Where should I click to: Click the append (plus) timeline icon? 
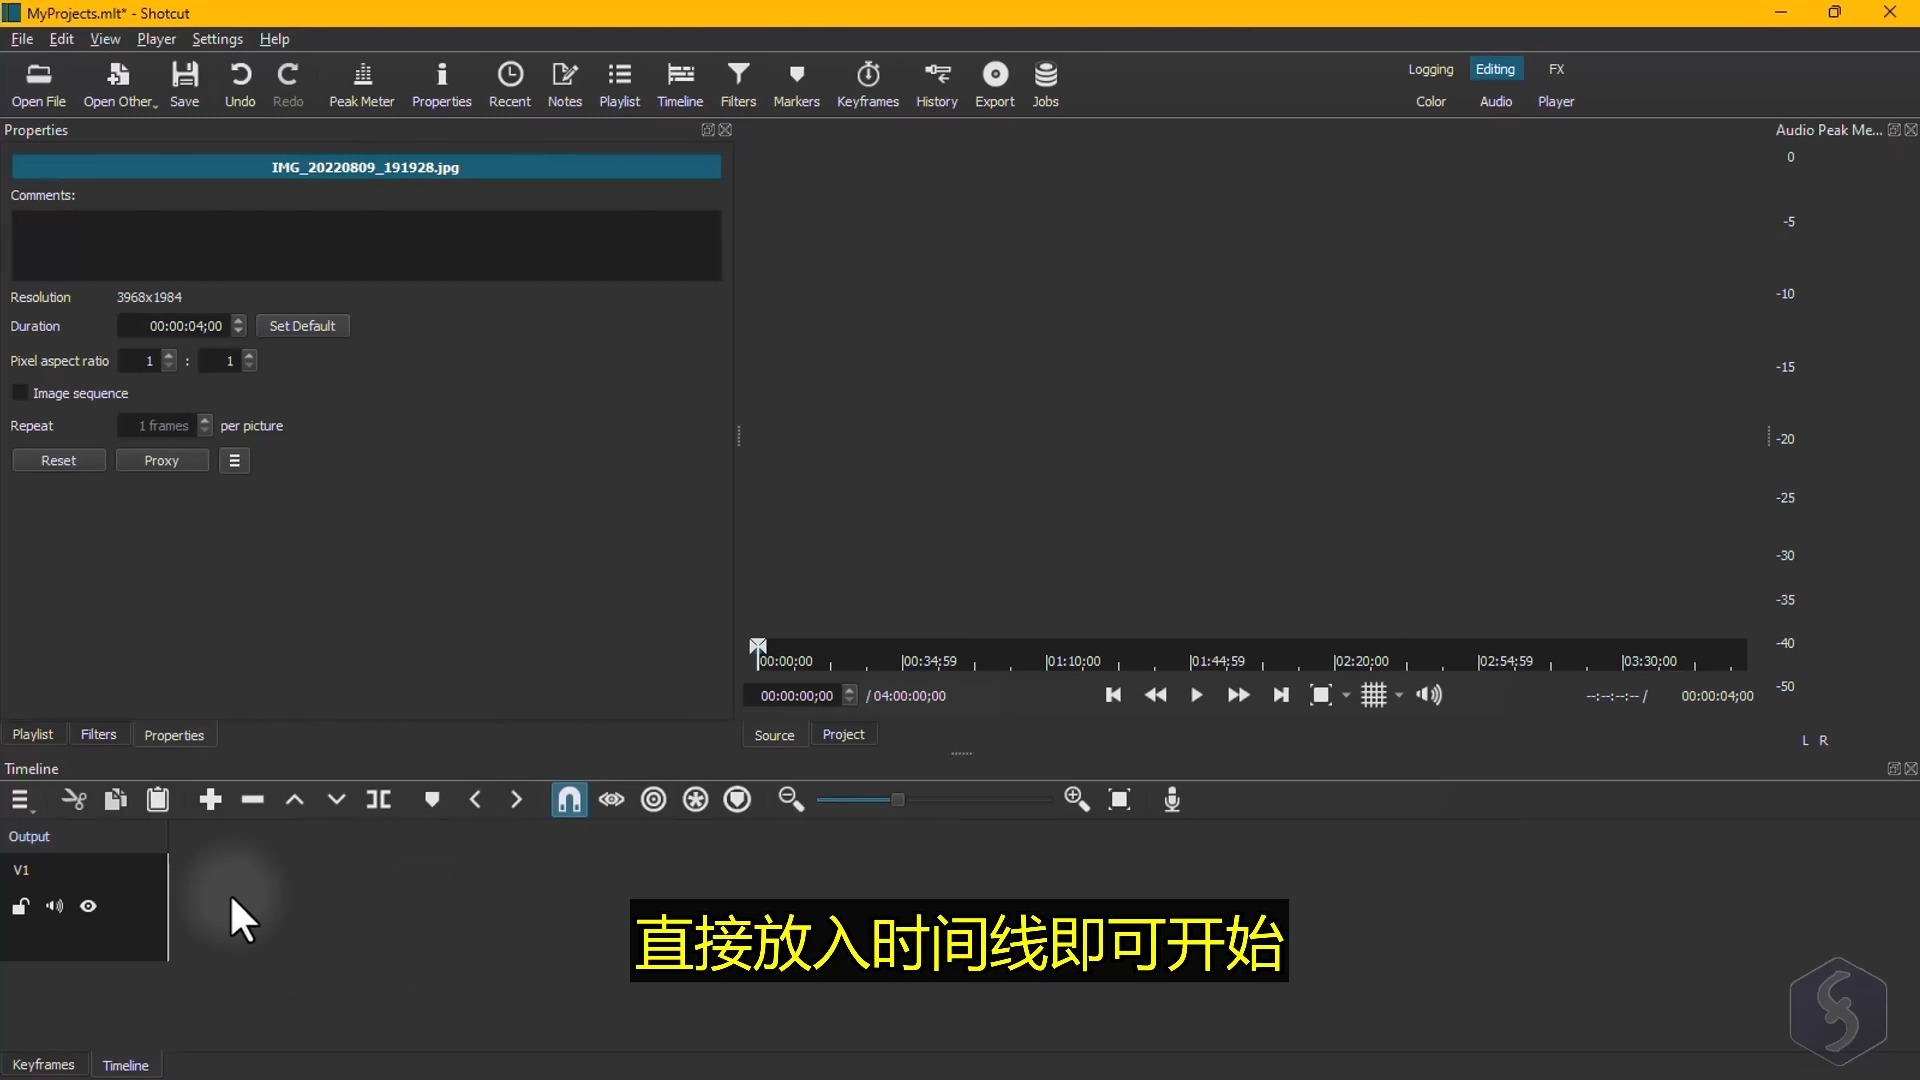tap(210, 800)
